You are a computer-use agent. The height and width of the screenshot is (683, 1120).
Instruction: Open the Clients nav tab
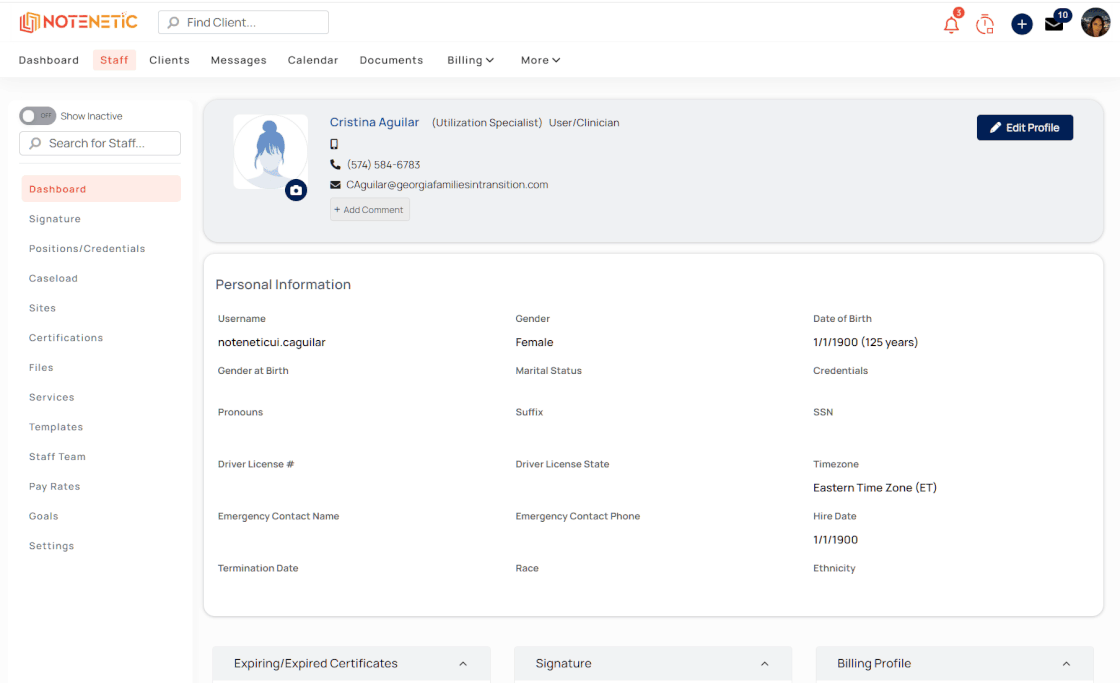coord(169,60)
